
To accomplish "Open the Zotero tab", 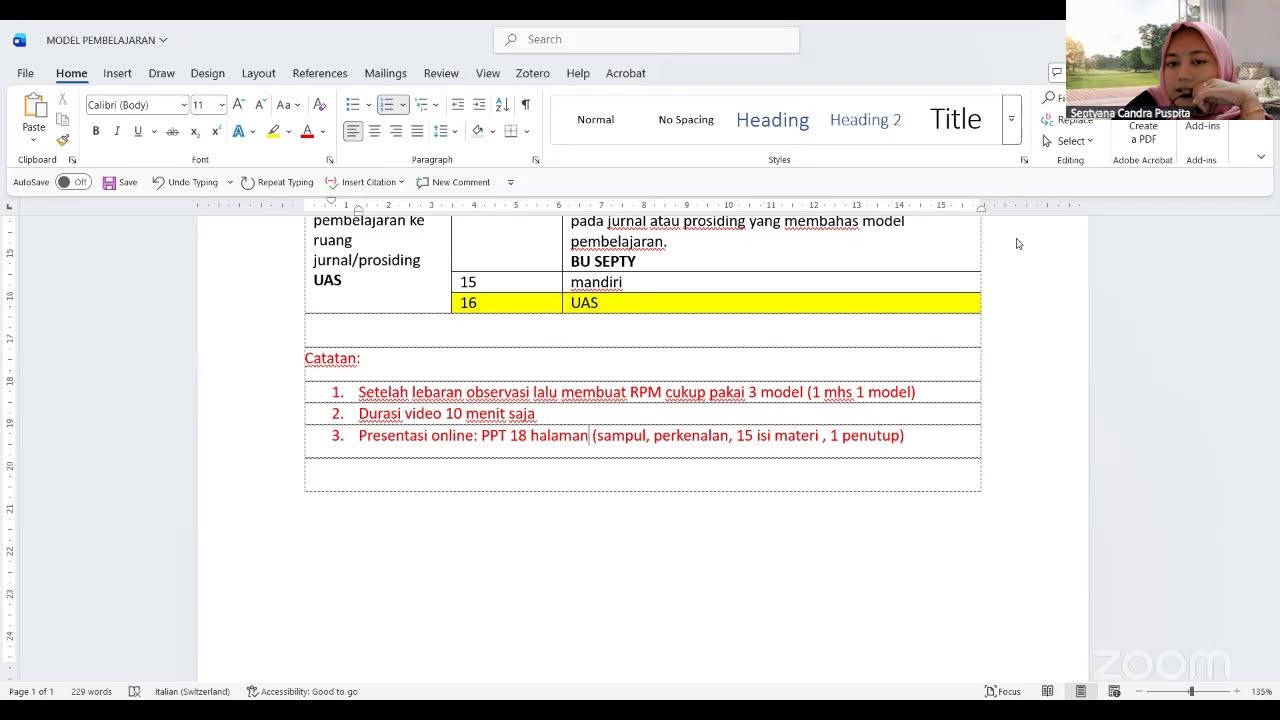I will 532,73.
